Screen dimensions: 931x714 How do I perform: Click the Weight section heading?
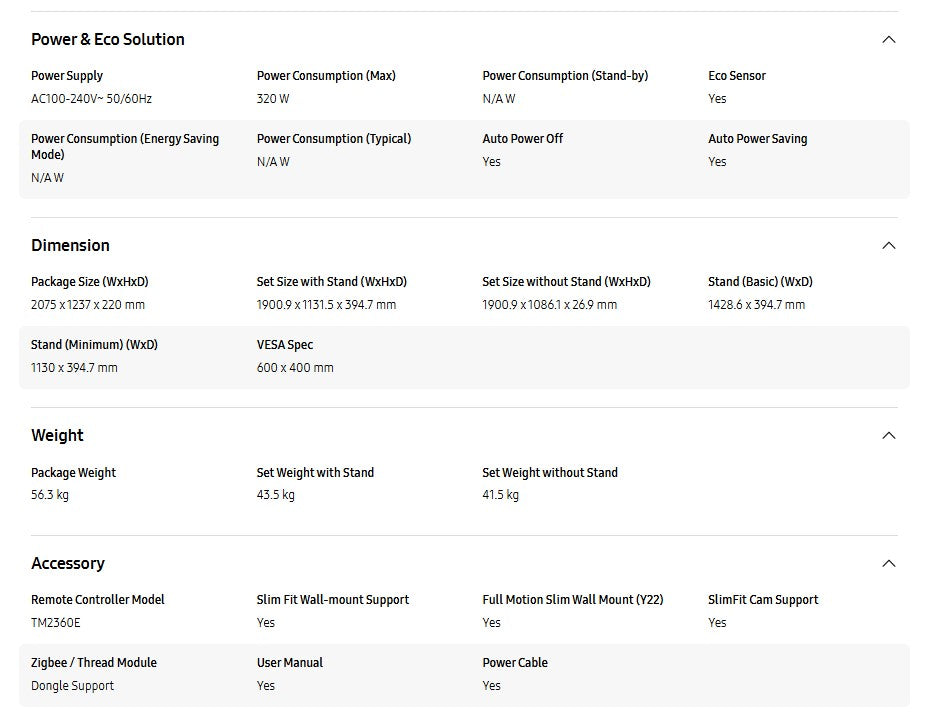tap(57, 436)
